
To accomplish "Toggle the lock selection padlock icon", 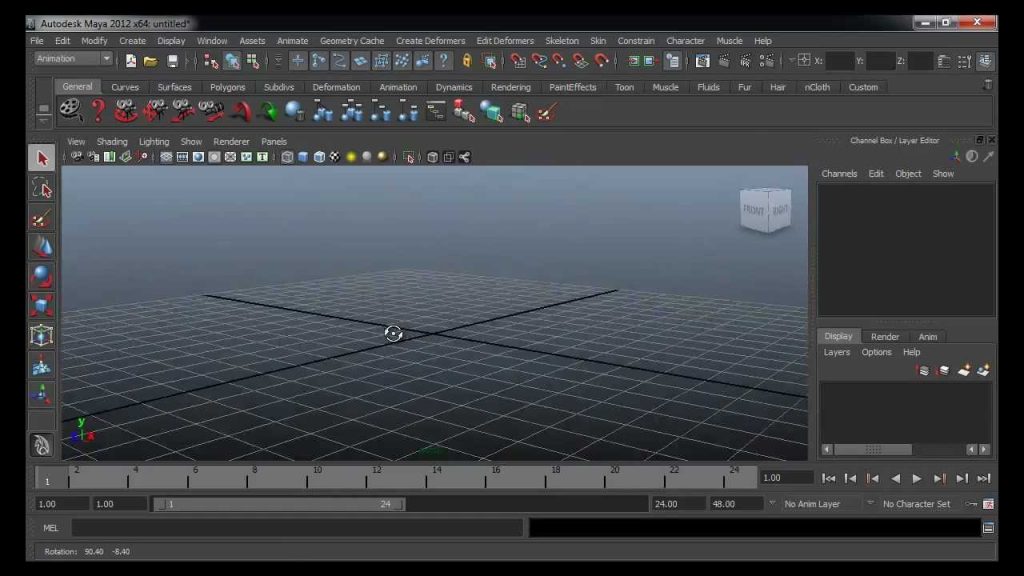I will pyautogui.click(x=467, y=61).
